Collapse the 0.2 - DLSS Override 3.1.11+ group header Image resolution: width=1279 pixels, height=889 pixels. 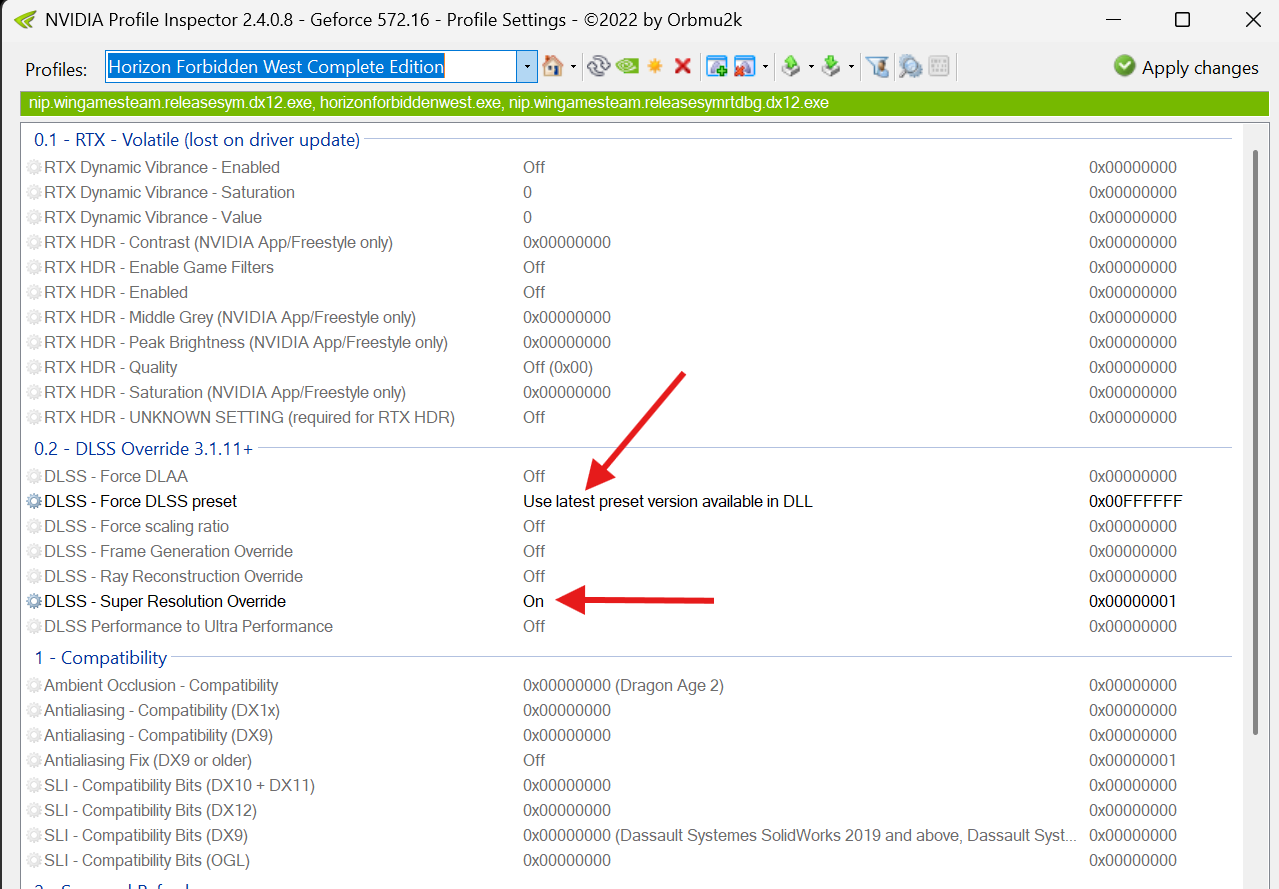[144, 449]
